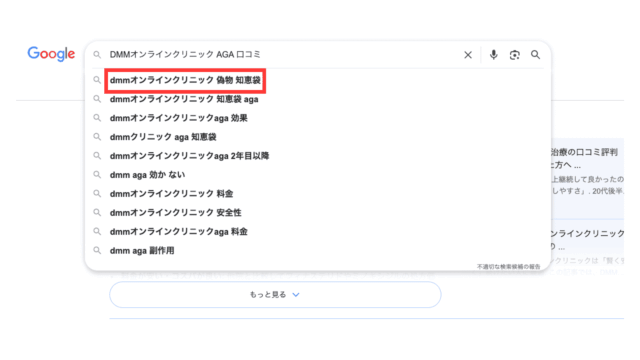The height and width of the screenshot is (360, 640).
Task: Select suggestion dmm aga 副作用
Action: pos(142,251)
